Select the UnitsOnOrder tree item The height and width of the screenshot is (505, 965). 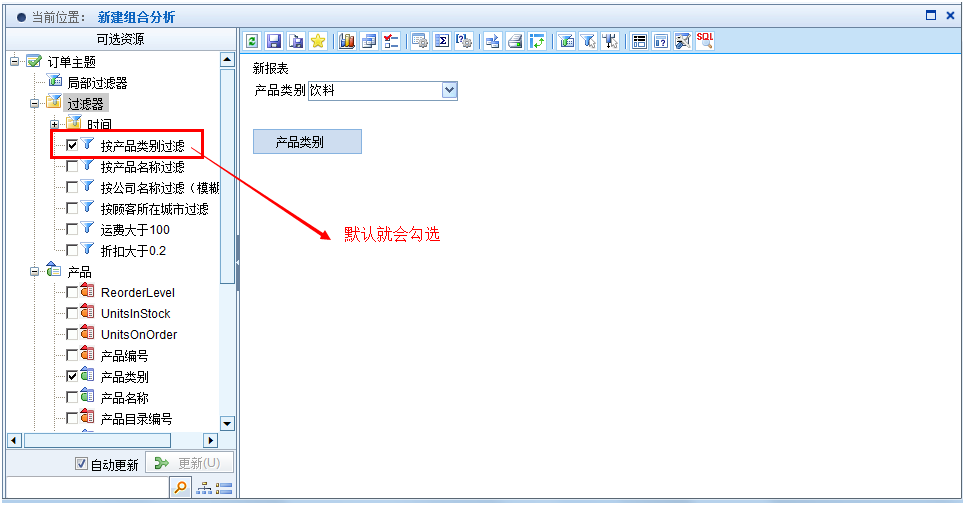[139, 335]
